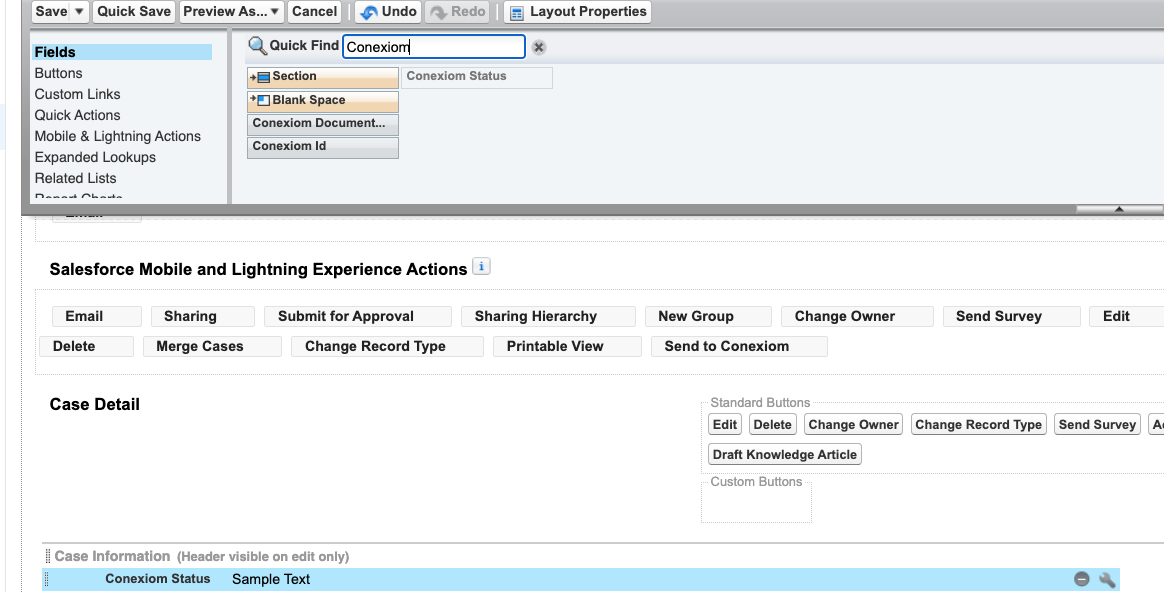Click inside the Quick Find search field
The image size is (1164, 592).
coord(433,47)
